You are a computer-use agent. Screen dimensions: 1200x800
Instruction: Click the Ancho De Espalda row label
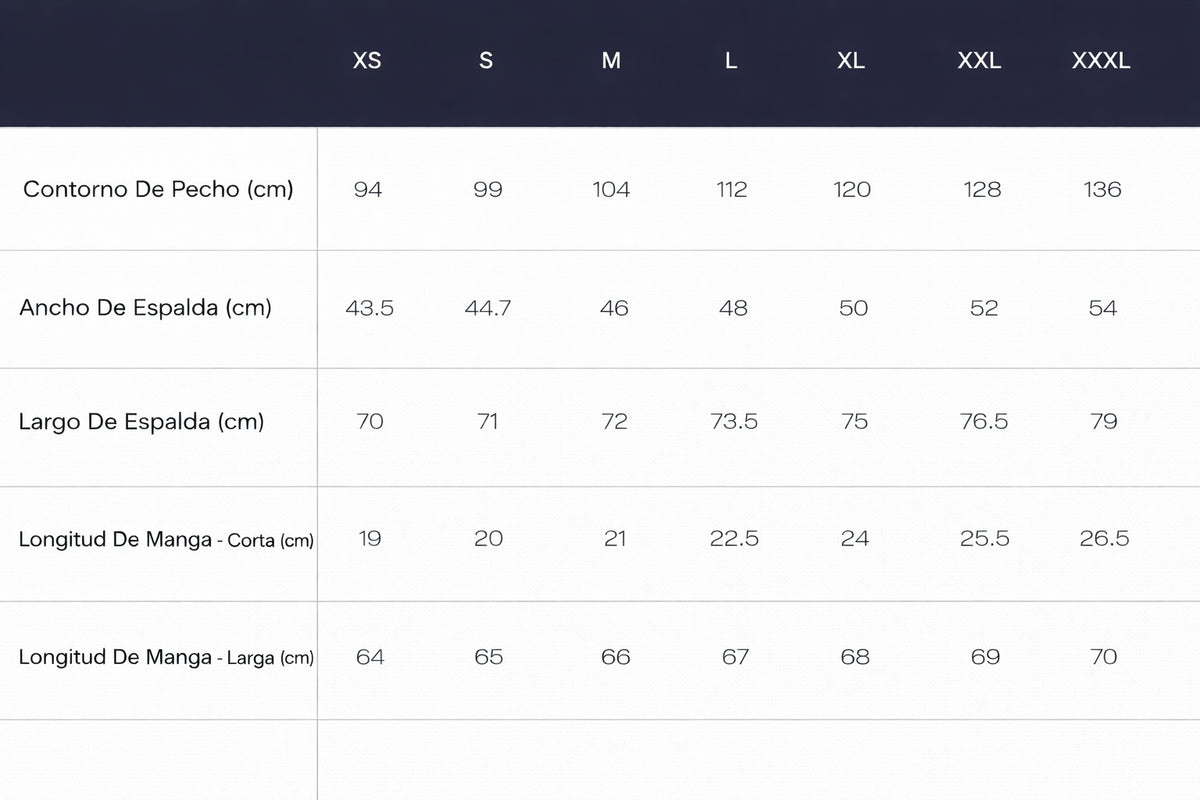pos(145,308)
